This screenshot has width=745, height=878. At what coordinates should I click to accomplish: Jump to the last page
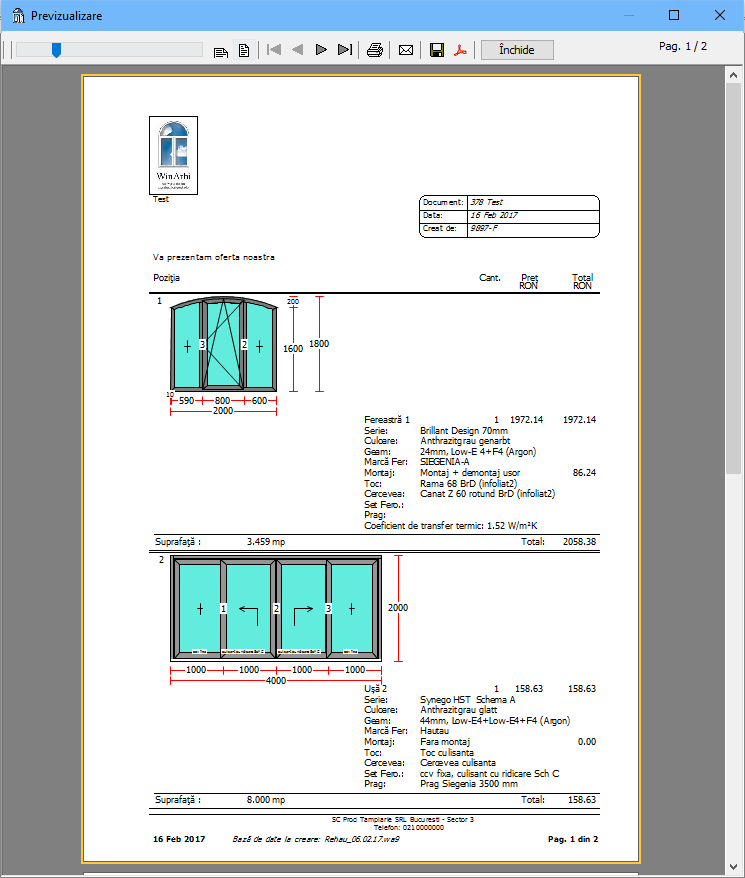click(x=345, y=50)
